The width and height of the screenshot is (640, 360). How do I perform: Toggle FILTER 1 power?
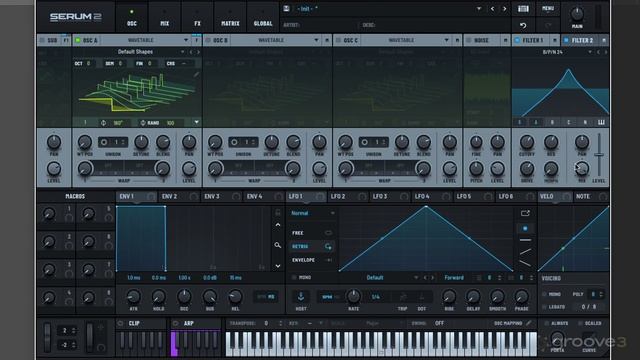(517, 40)
